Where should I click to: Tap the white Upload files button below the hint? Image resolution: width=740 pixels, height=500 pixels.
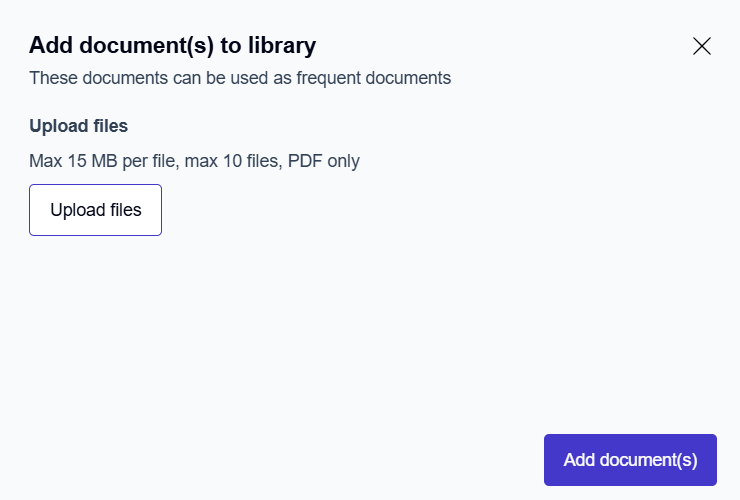point(96,210)
